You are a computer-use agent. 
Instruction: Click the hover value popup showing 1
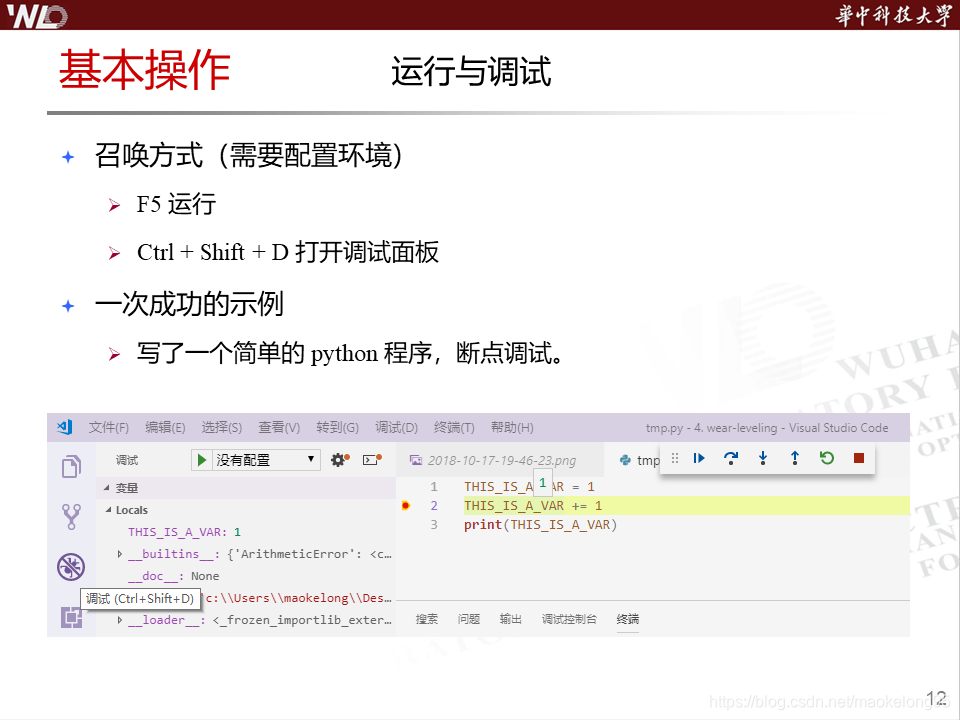(542, 483)
